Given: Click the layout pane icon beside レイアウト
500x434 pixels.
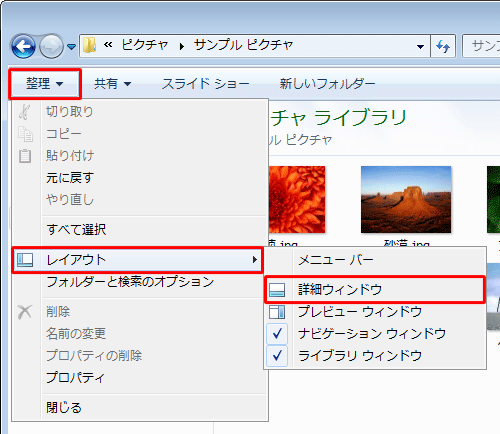Looking at the screenshot, I should [x=25, y=260].
